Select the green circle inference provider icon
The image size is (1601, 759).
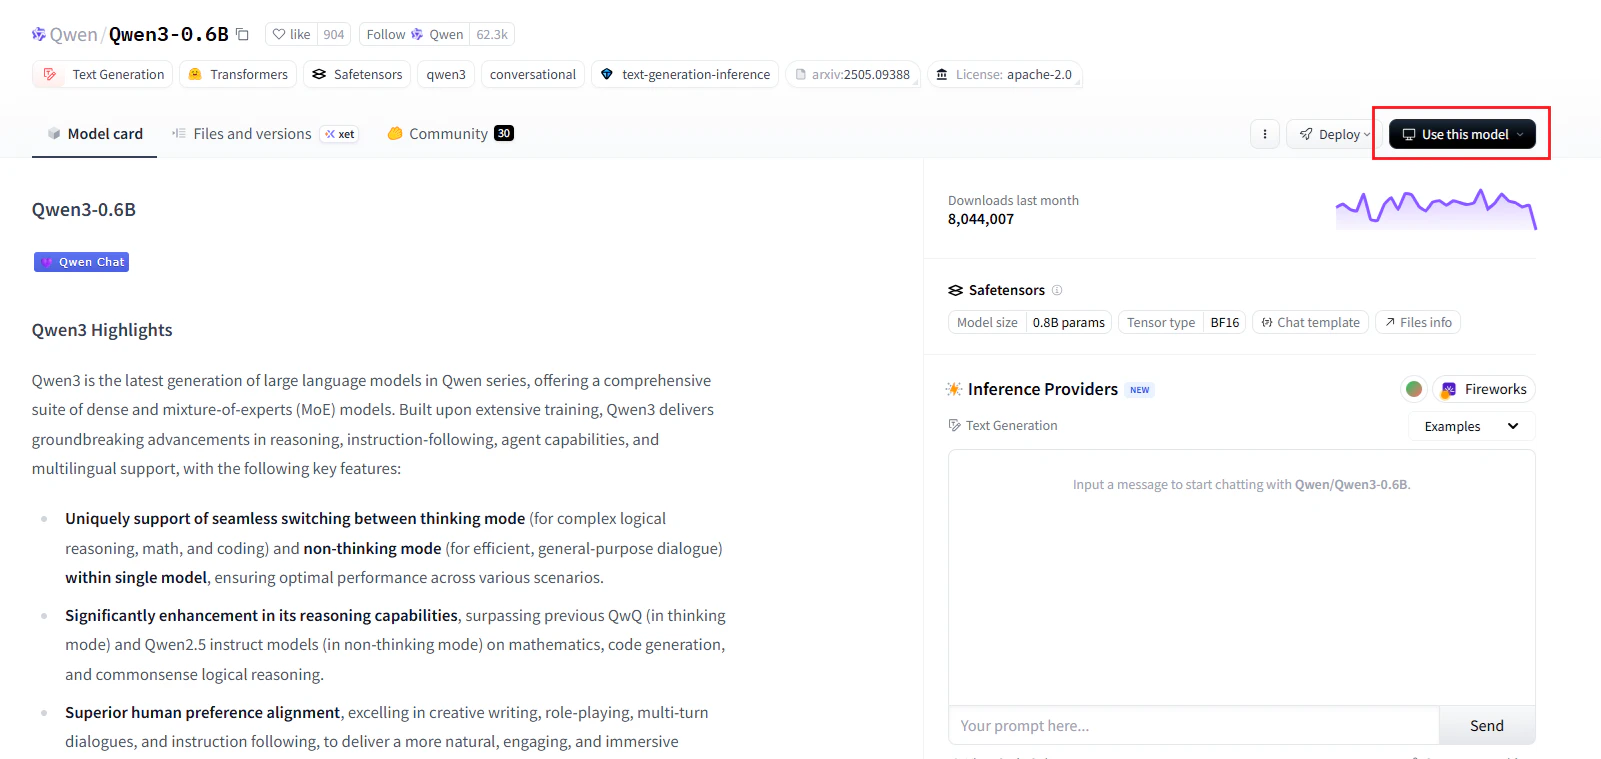pos(1414,389)
